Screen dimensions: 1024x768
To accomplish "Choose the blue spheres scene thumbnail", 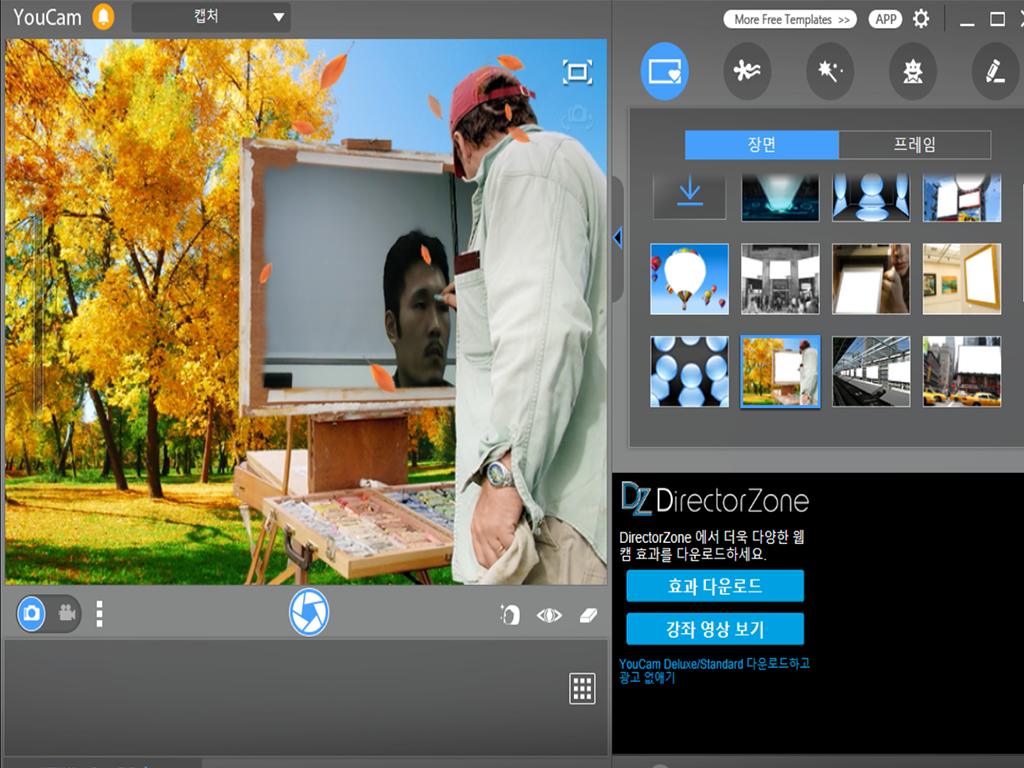I will pos(690,372).
